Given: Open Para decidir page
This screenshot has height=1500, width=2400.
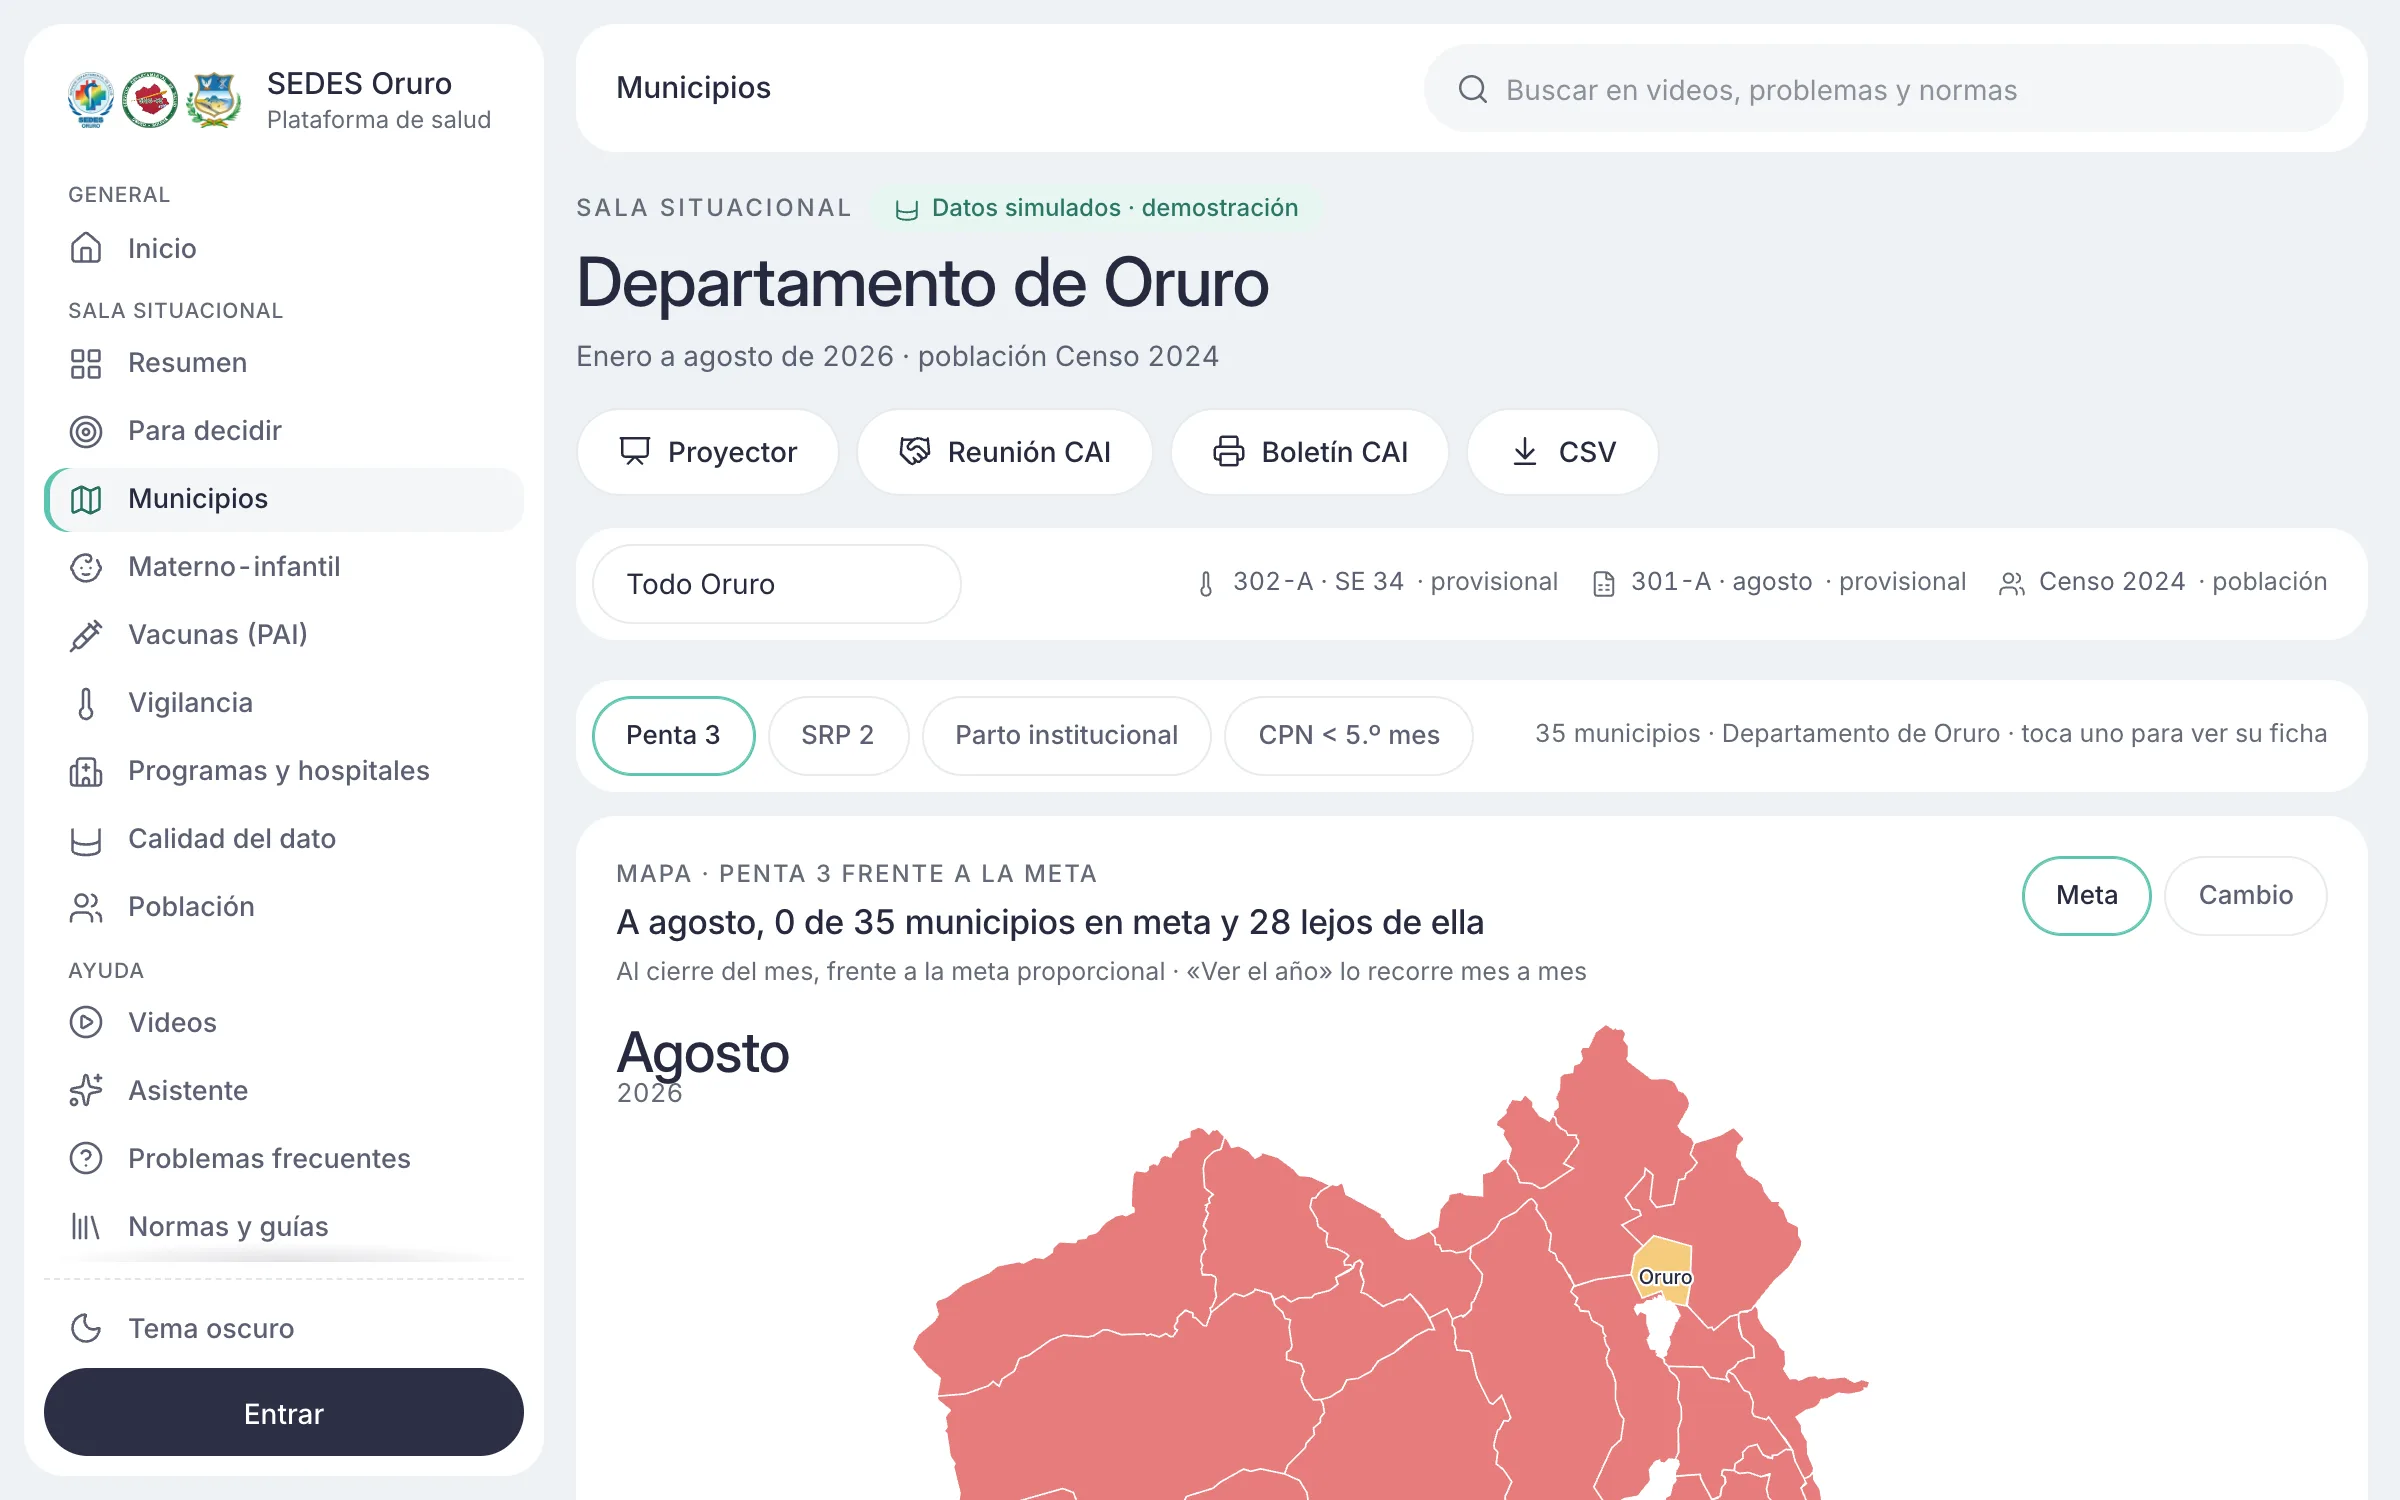Looking at the screenshot, I should click(x=284, y=431).
